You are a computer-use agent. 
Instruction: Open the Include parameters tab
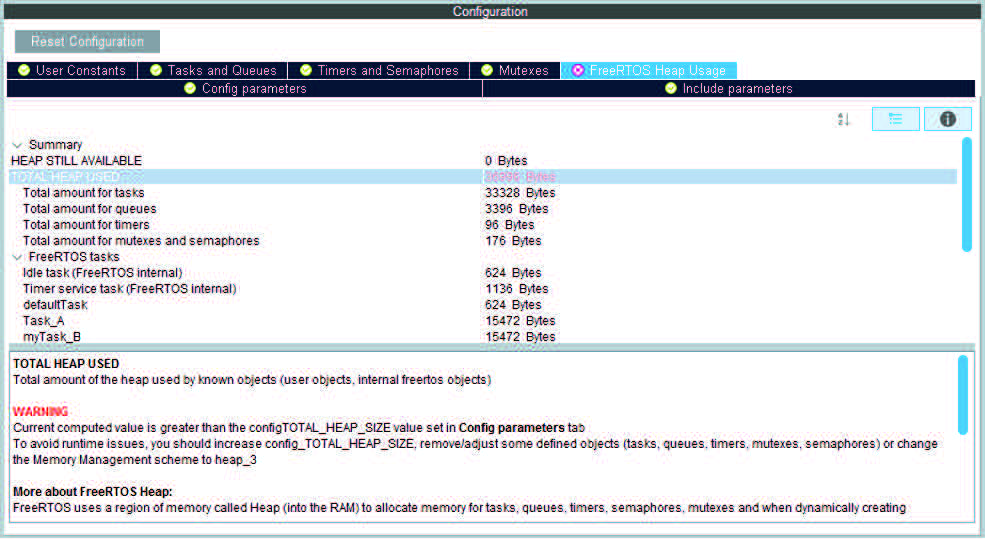729,89
